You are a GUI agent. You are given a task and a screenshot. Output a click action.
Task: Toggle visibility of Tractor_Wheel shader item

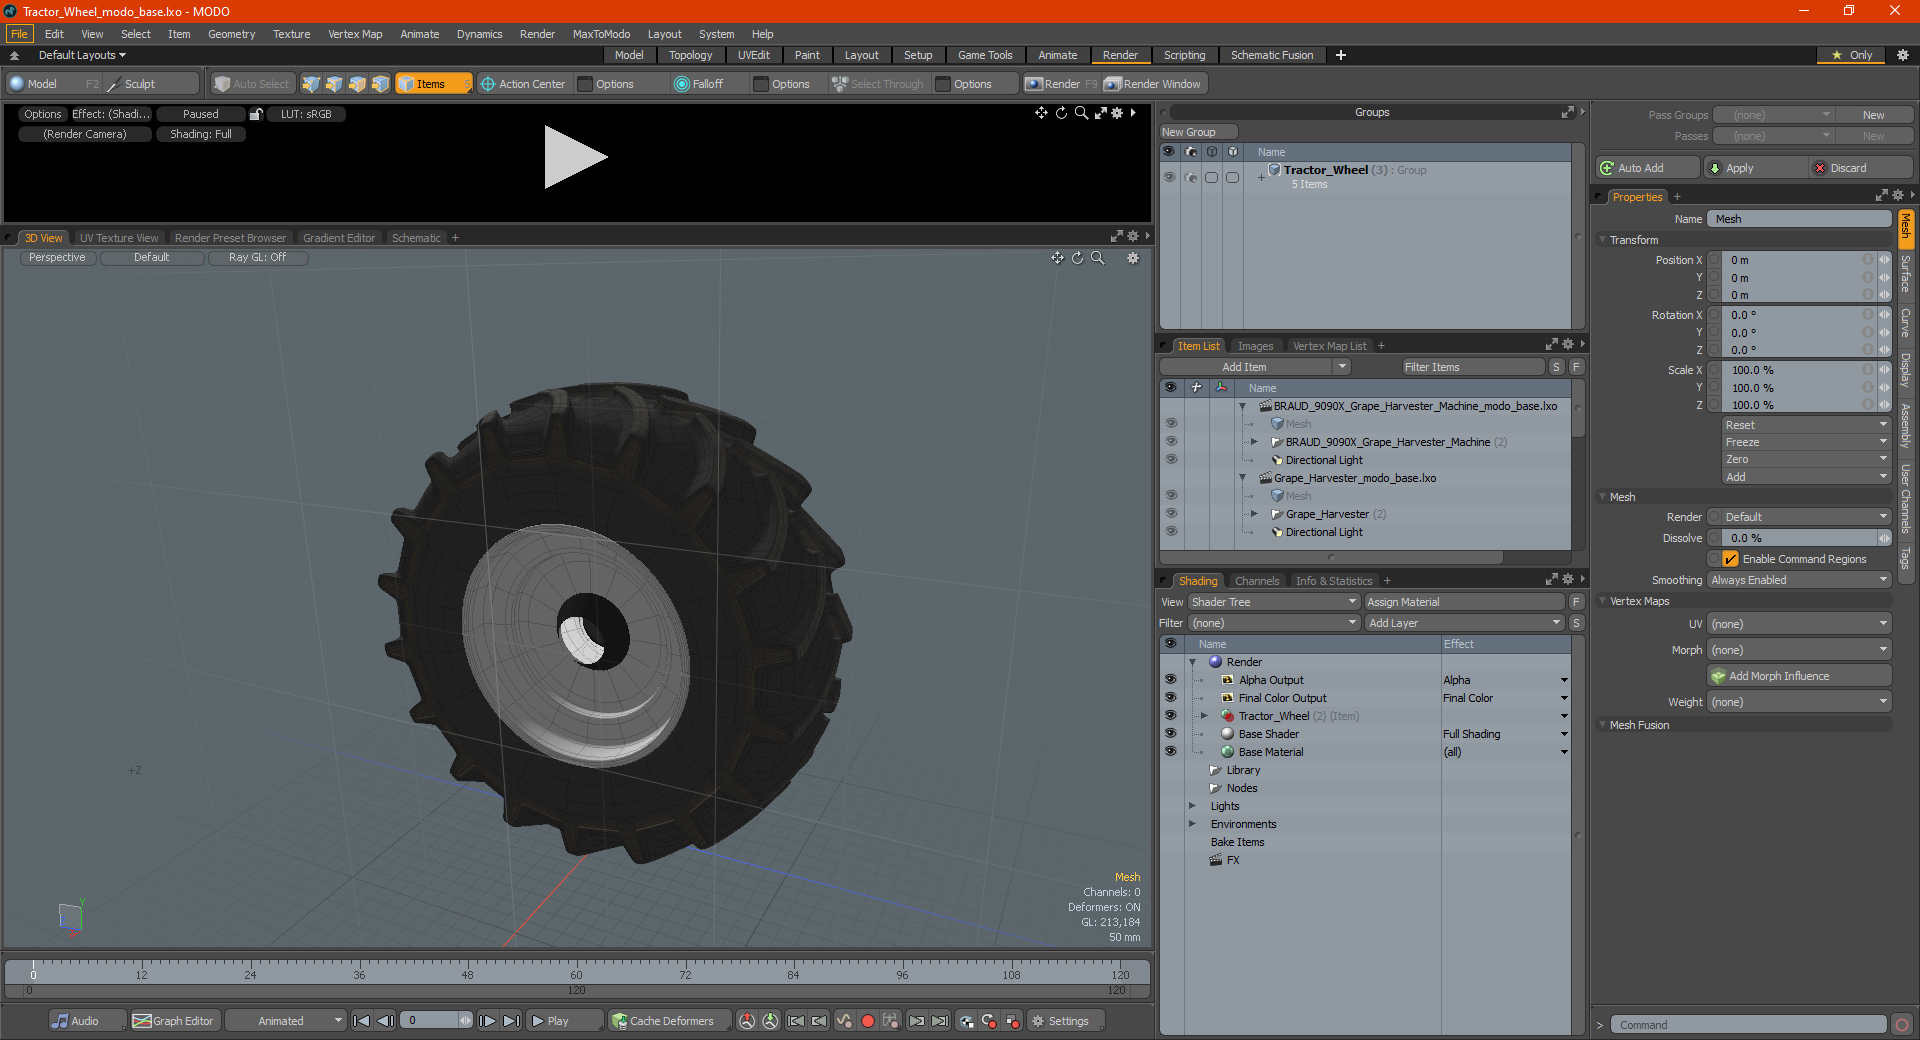[1170, 716]
